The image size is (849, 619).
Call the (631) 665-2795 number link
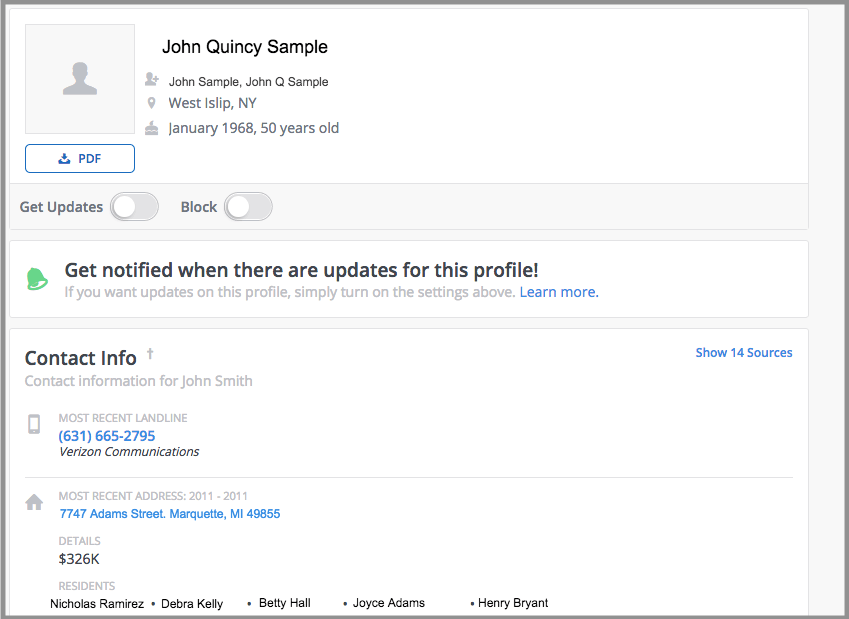tap(107, 436)
